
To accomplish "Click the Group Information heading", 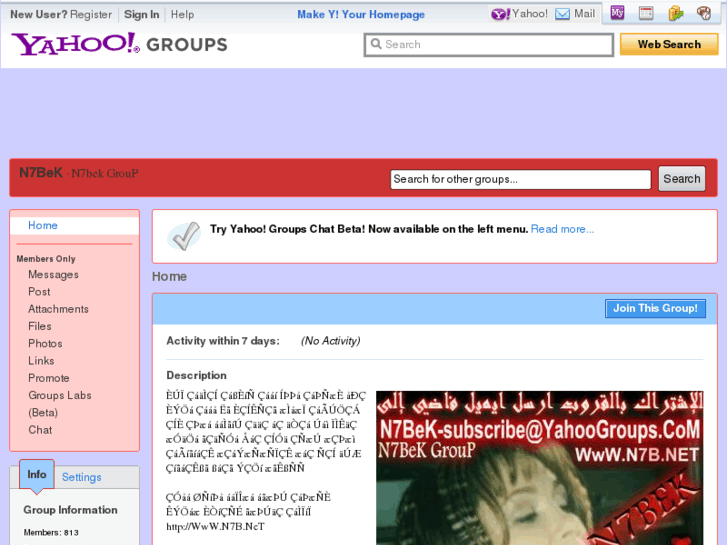I will (70, 510).
